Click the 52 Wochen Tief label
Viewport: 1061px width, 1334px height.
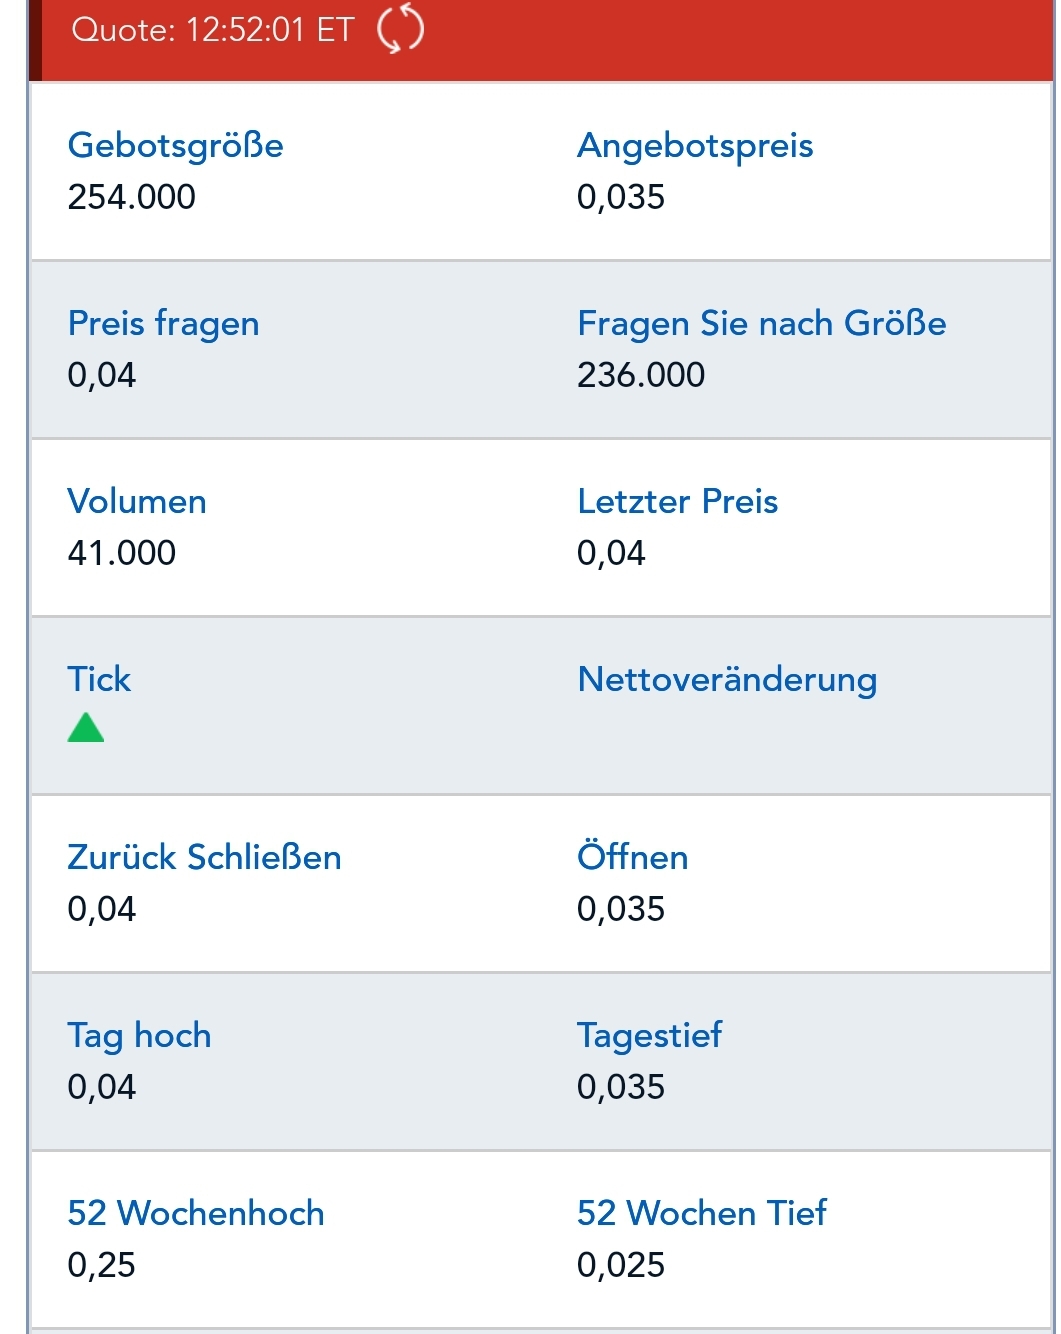click(x=701, y=1213)
